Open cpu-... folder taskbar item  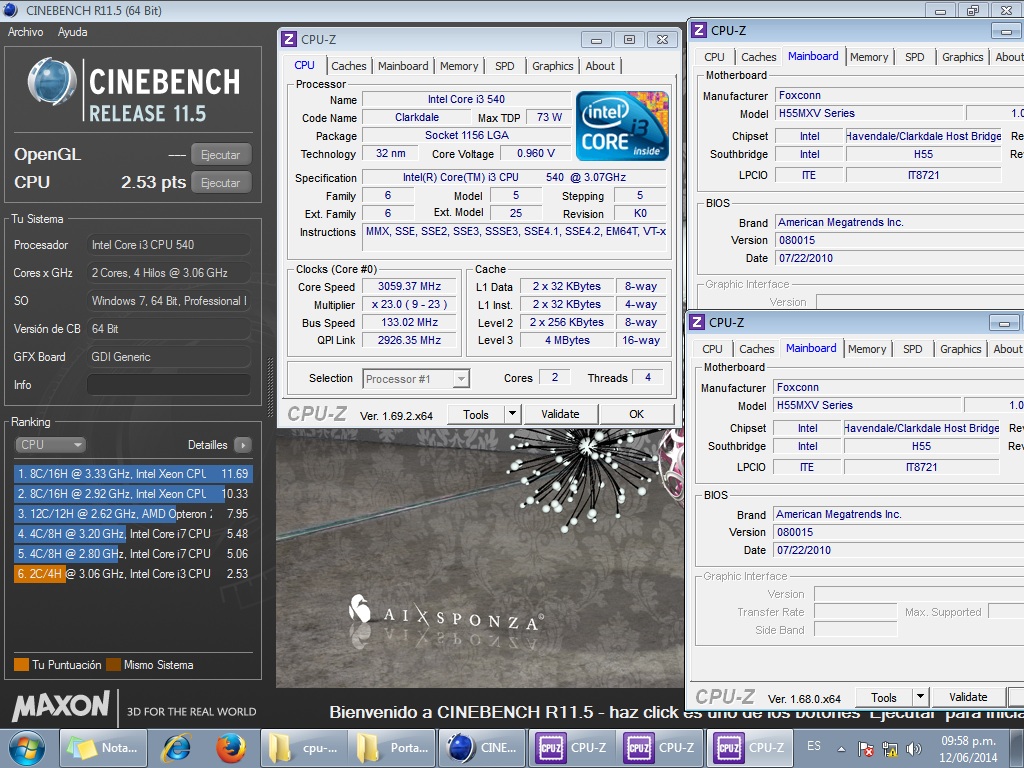click(304, 748)
